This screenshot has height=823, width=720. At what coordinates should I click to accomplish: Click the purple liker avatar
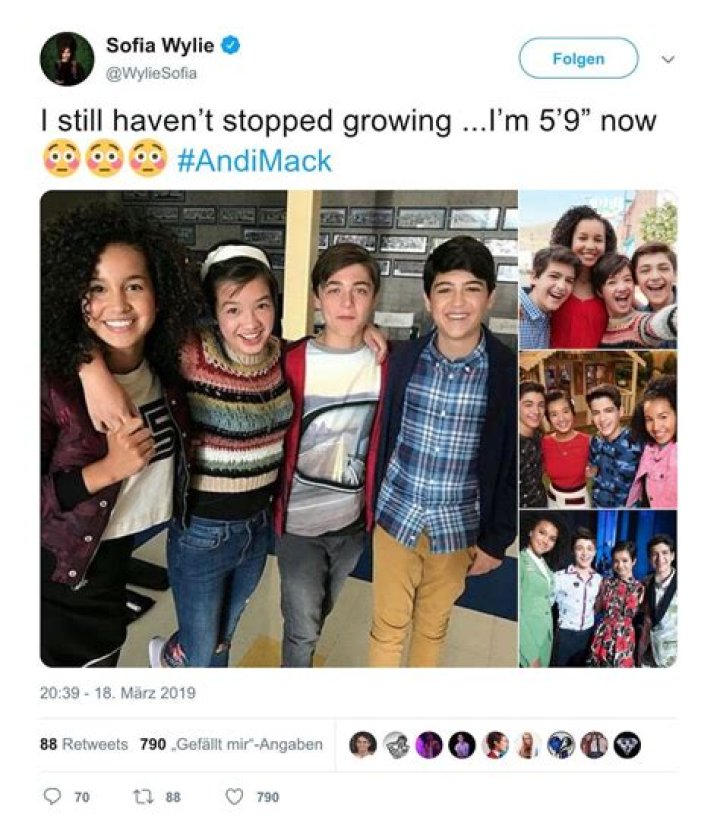[429, 745]
